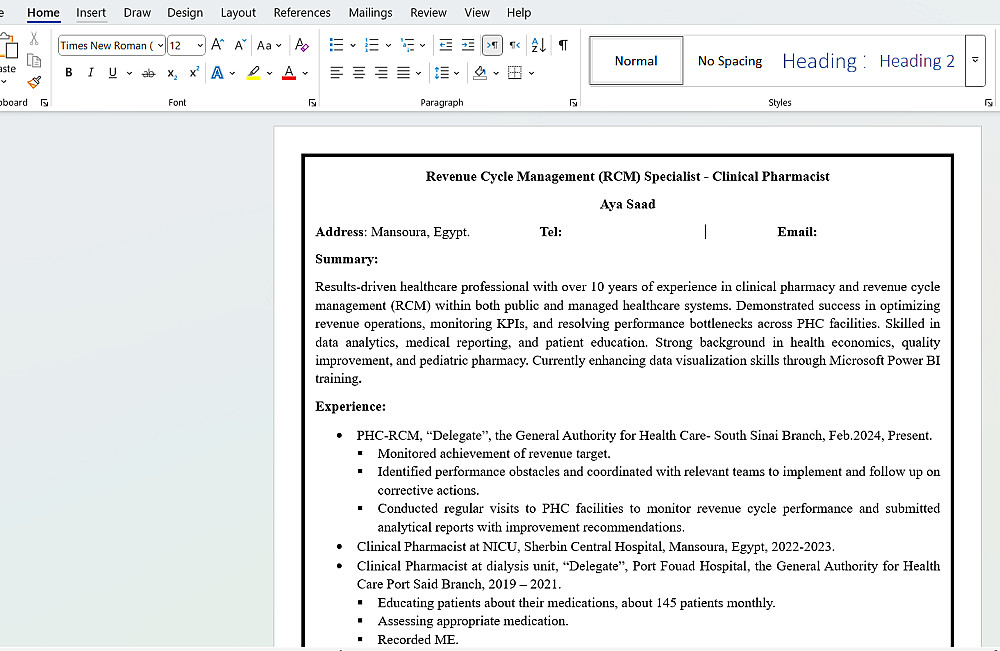
Task: Toggle Underline formatting
Action: coord(112,73)
